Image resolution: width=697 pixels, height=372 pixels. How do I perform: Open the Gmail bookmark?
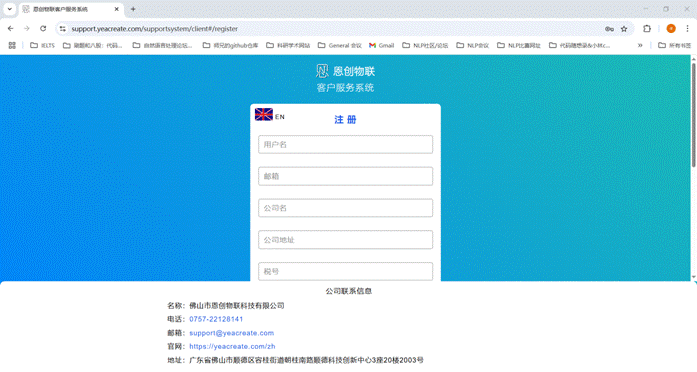click(x=381, y=45)
